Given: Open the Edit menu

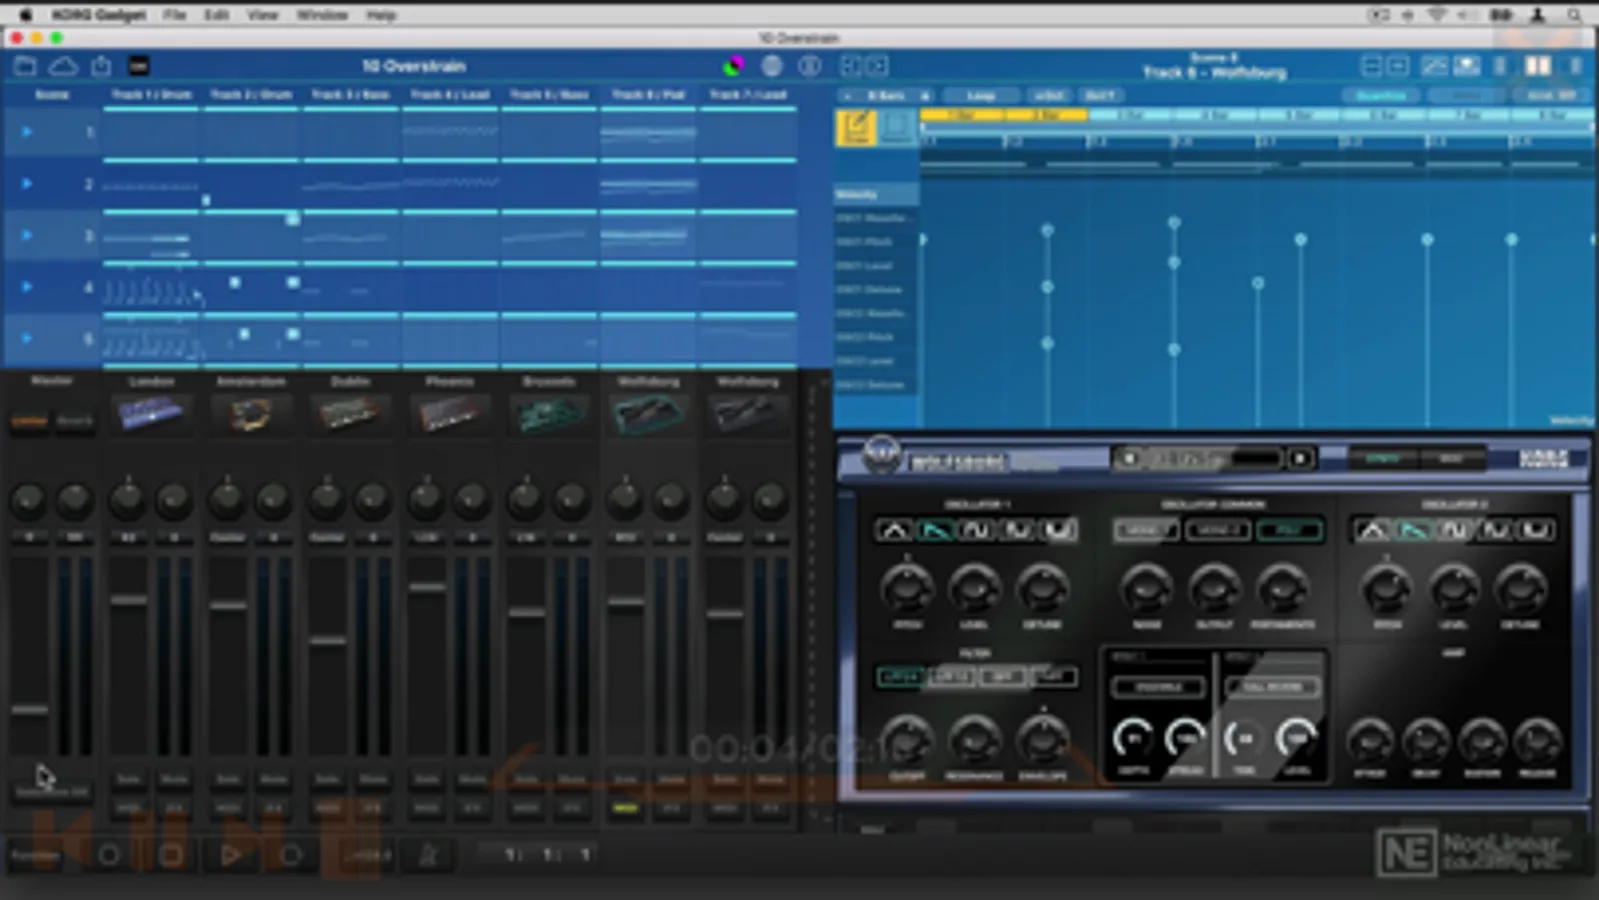Looking at the screenshot, I should [x=216, y=15].
